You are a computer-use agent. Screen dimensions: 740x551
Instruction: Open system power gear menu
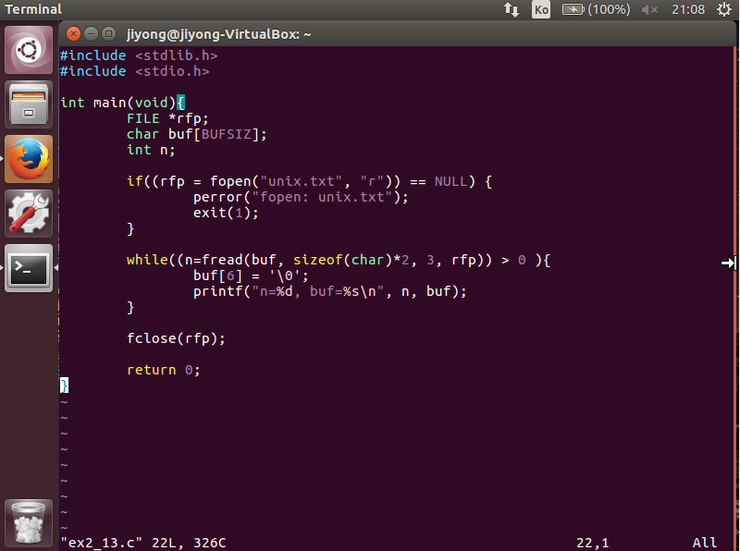(x=724, y=9)
